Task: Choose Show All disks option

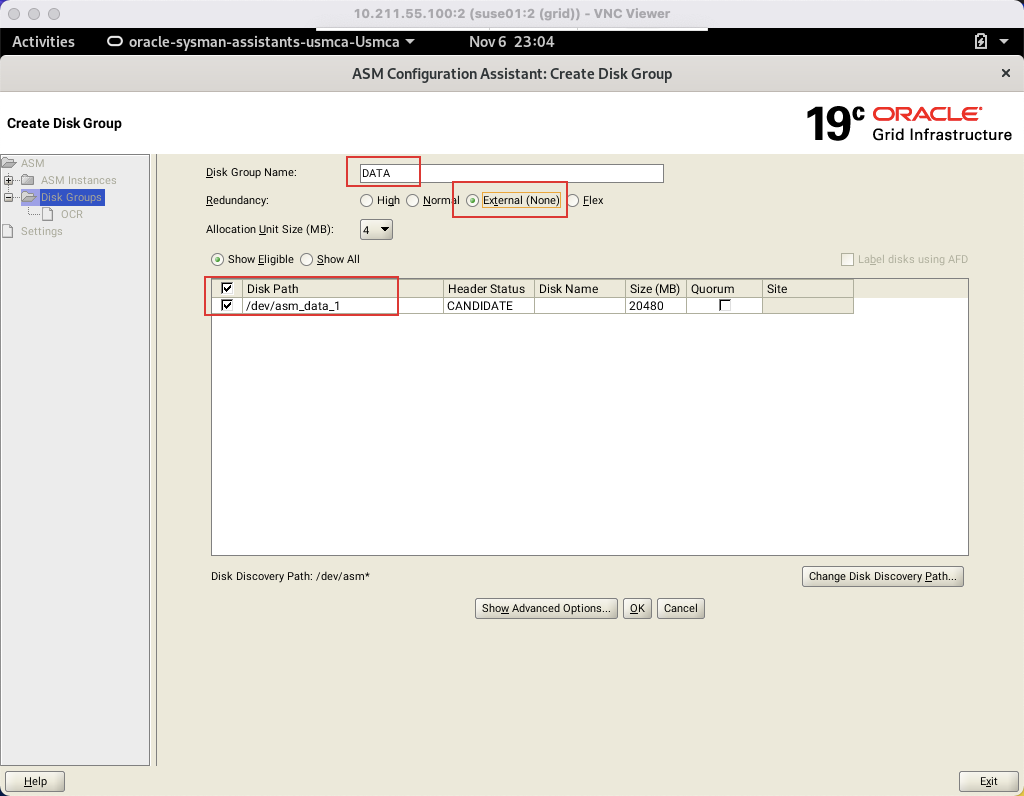Action: pyautogui.click(x=306, y=259)
